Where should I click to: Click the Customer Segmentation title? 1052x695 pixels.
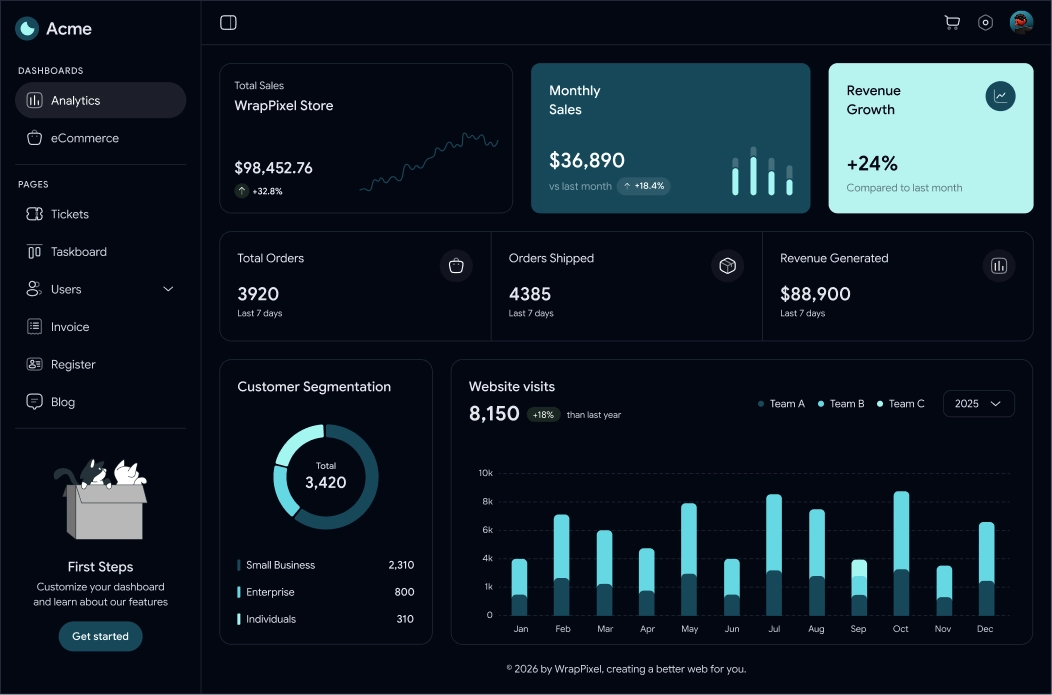(314, 387)
